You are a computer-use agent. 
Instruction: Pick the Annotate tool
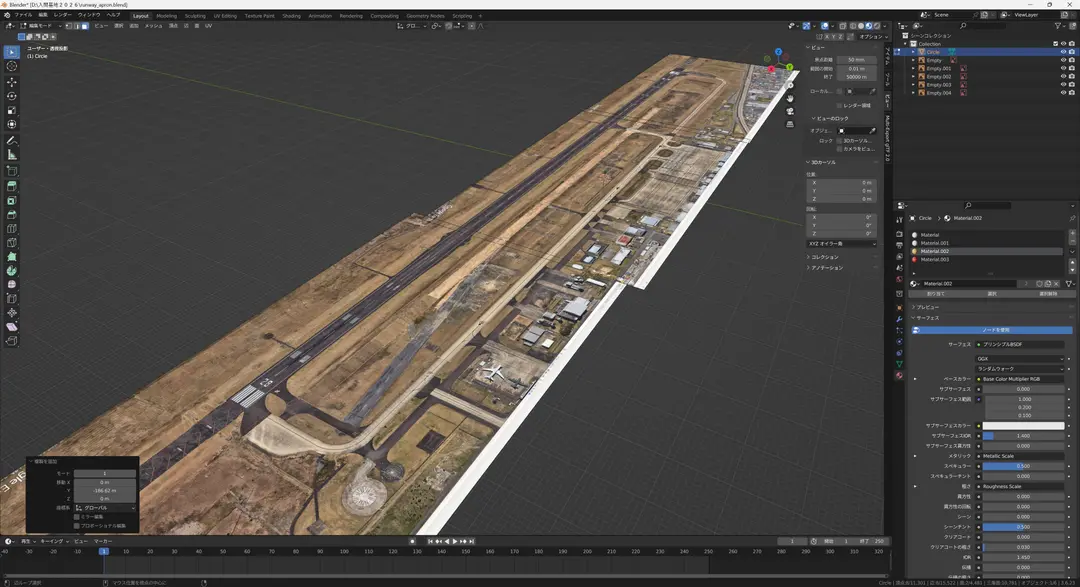[12, 141]
